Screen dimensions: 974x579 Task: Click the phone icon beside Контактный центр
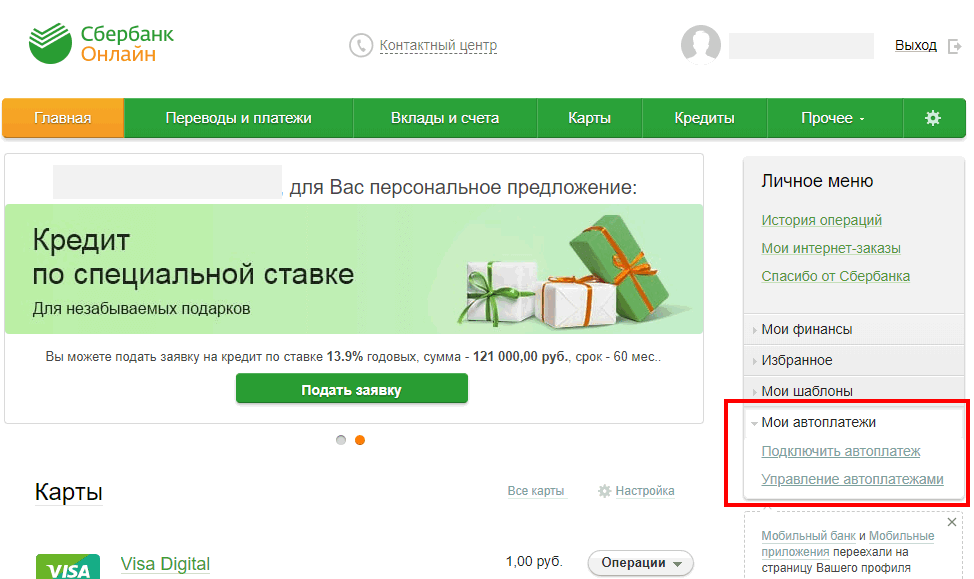(x=360, y=45)
